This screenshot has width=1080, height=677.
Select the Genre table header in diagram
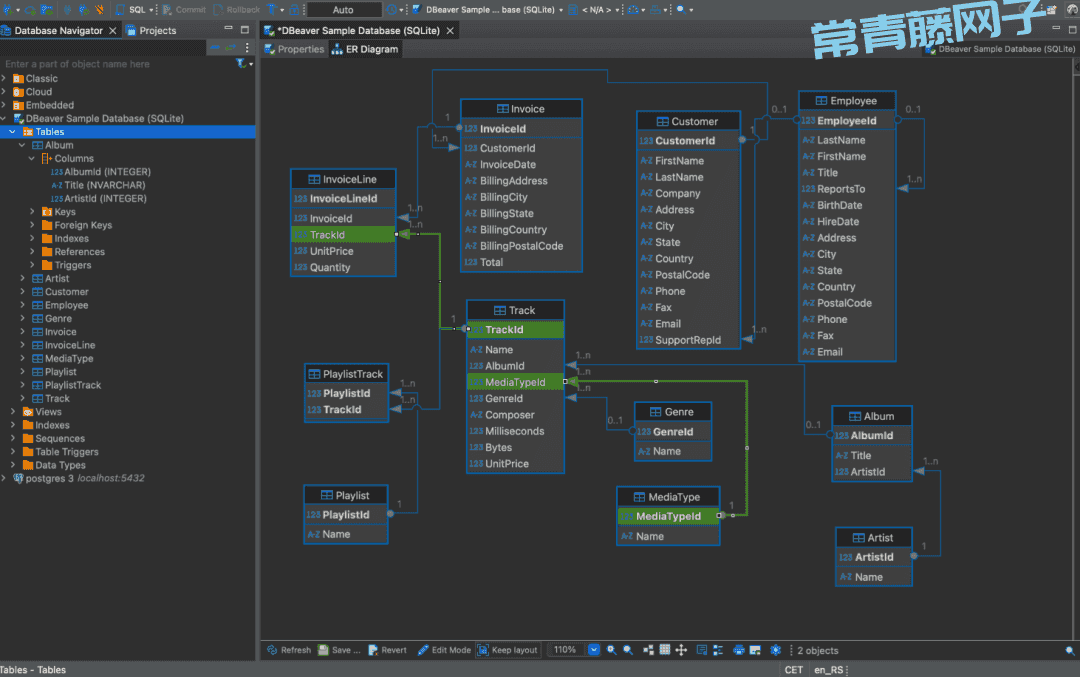[672, 412]
